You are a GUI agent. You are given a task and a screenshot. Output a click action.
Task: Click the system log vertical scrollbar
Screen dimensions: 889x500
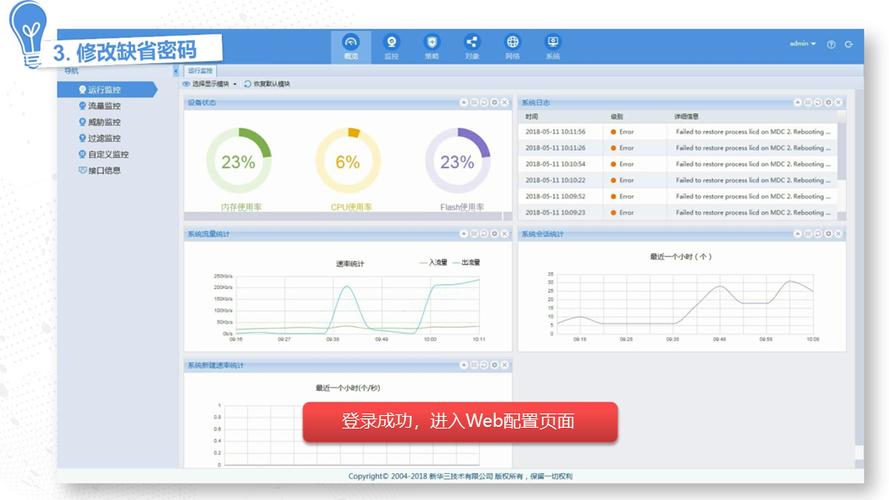841,152
